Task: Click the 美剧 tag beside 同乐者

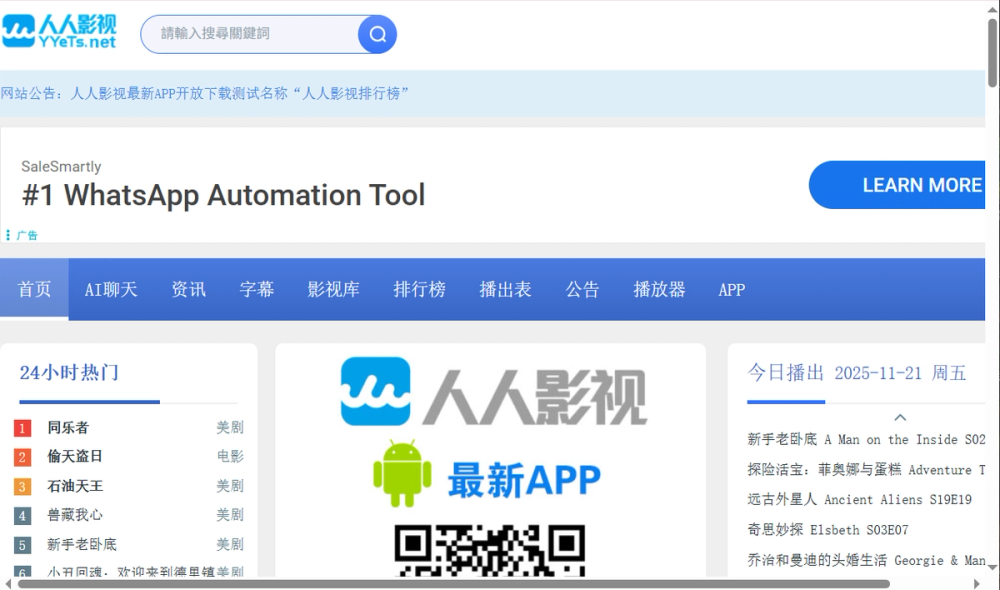Action: (230, 427)
